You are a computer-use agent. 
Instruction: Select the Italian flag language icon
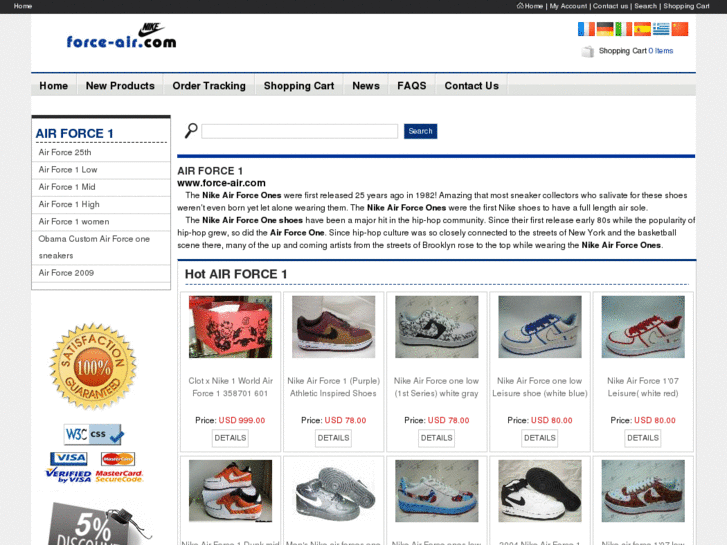point(624,29)
